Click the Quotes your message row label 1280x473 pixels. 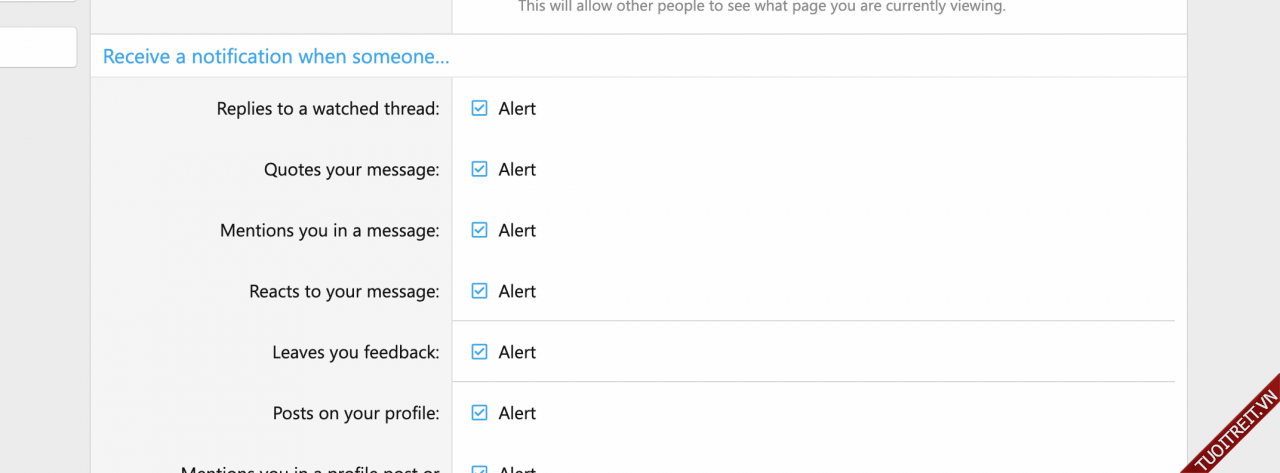pyautogui.click(x=351, y=170)
